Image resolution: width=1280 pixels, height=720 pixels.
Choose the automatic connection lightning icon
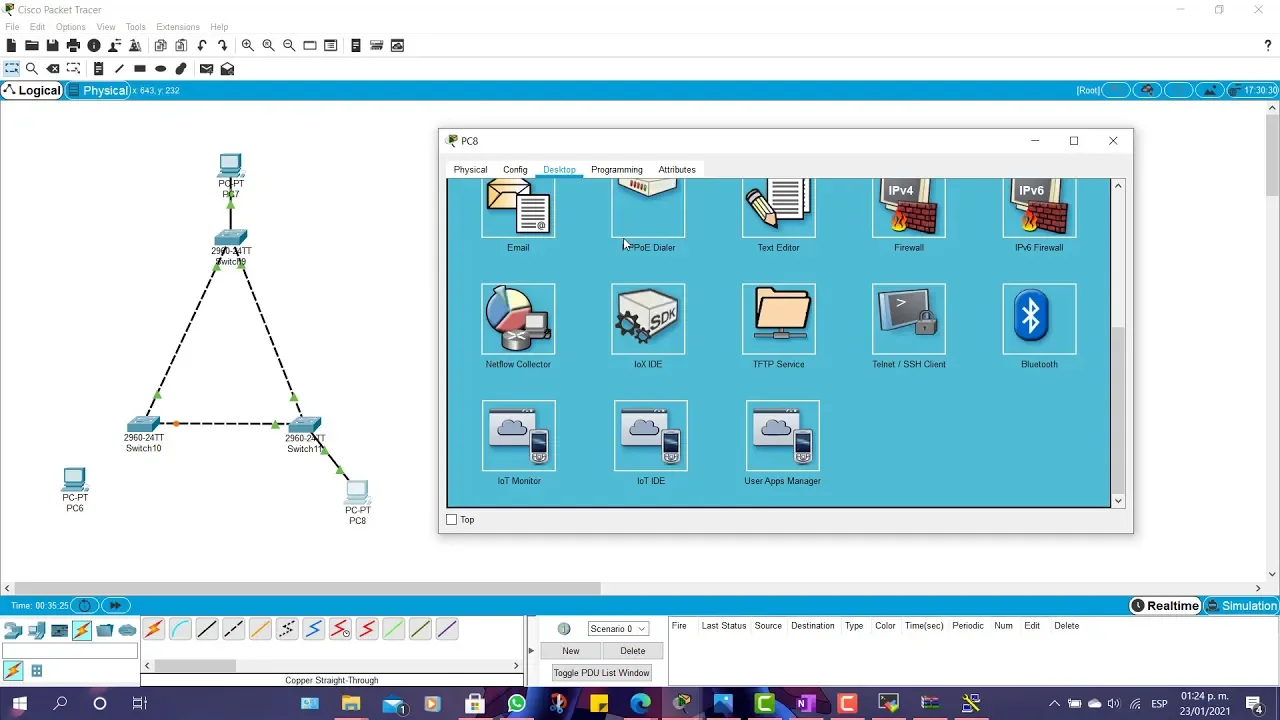153,629
